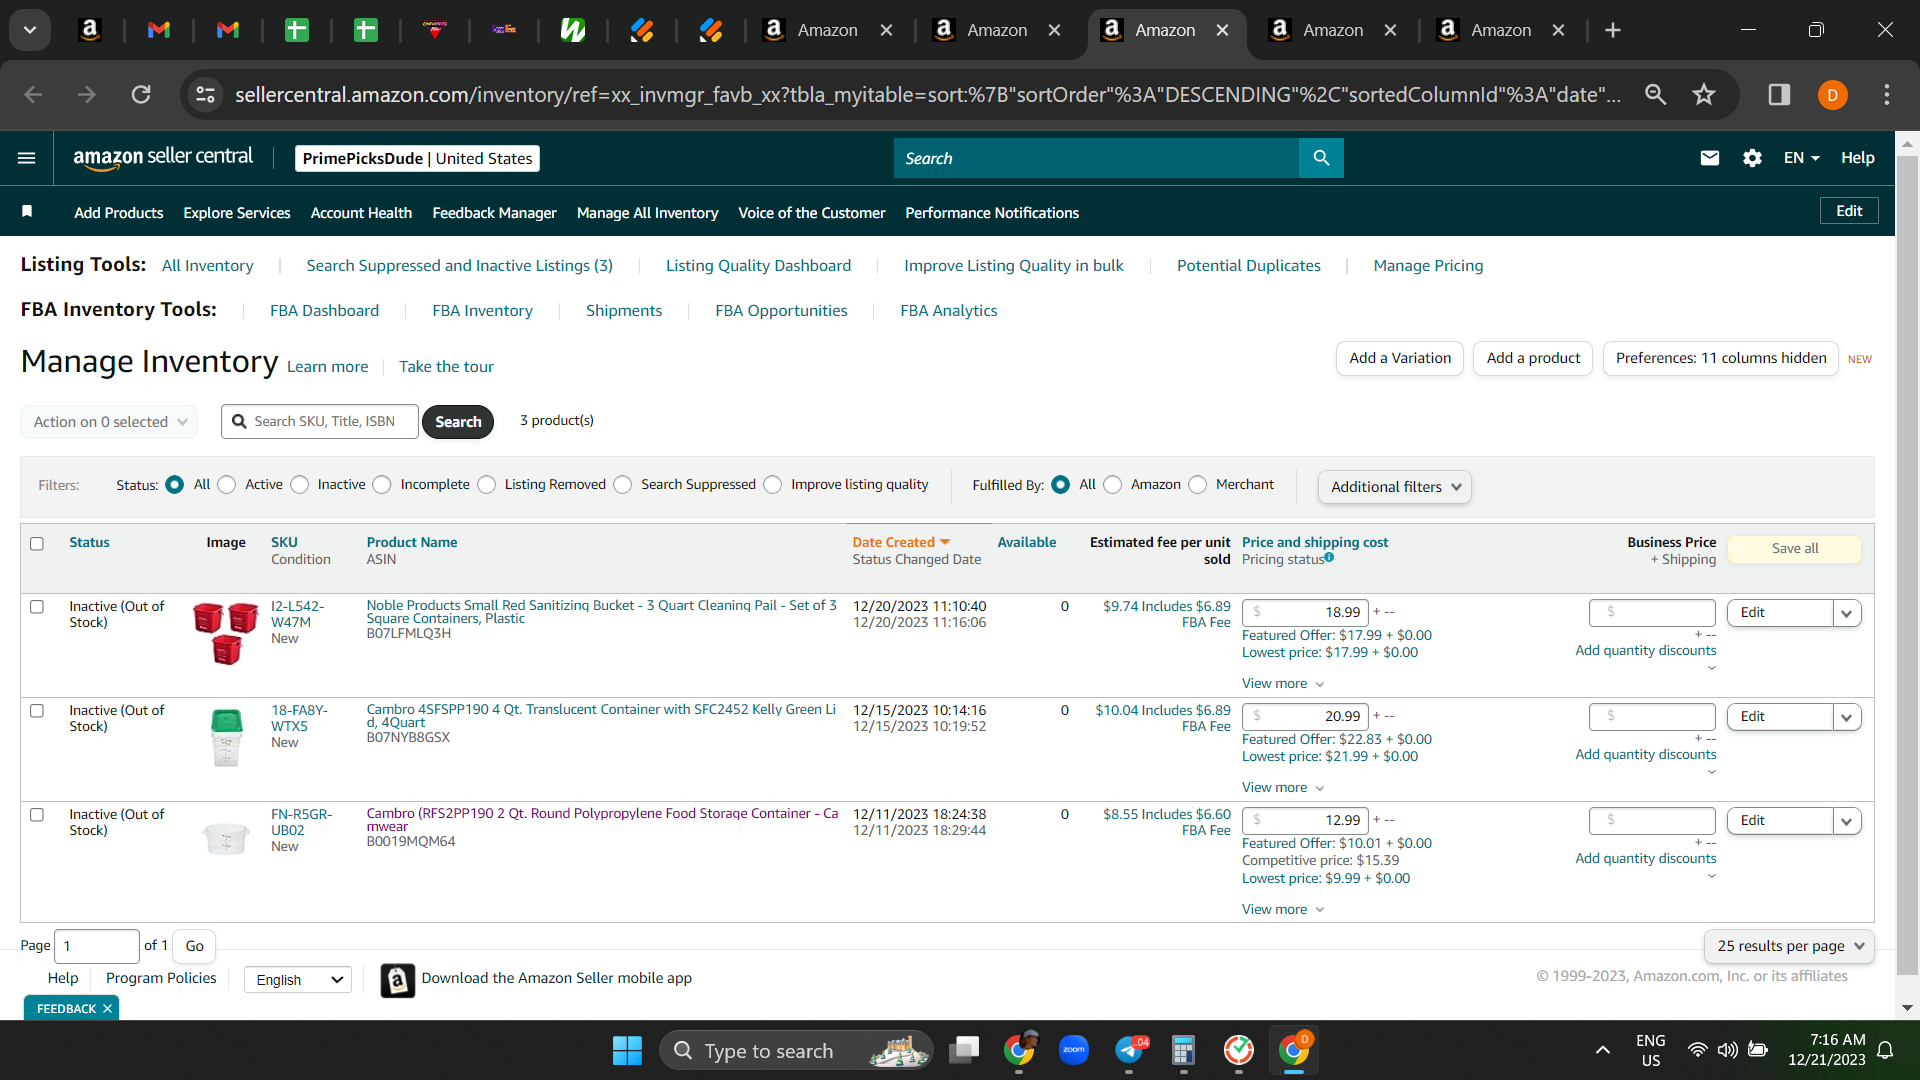Choose the Incomplete status radio button
The height and width of the screenshot is (1080, 1920).
pyautogui.click(x=382, y=485)
